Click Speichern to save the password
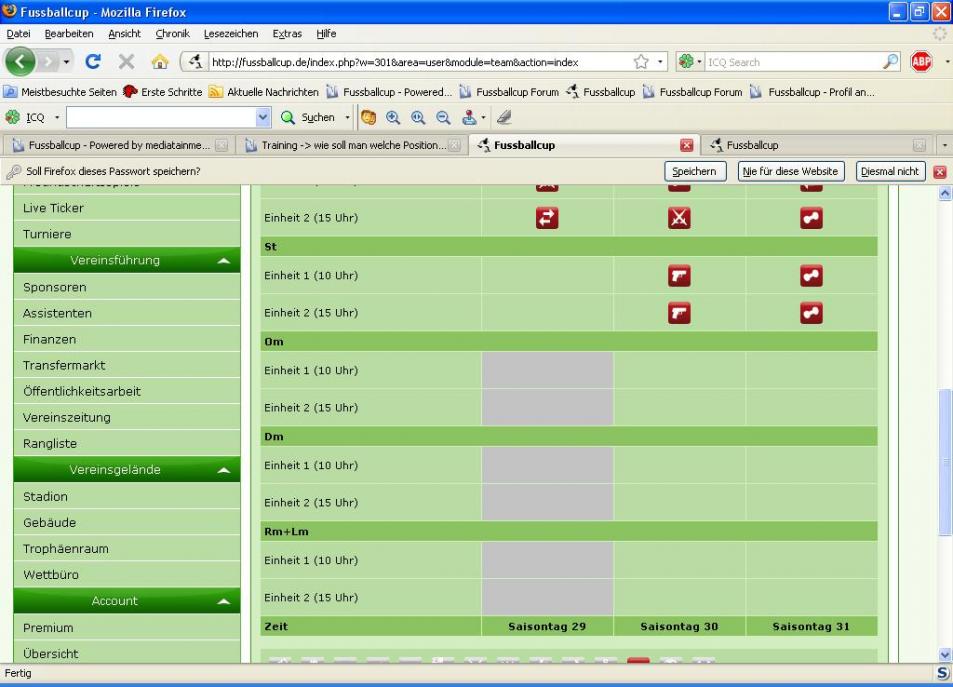This screenshot has width=953, height=687. 694,171
